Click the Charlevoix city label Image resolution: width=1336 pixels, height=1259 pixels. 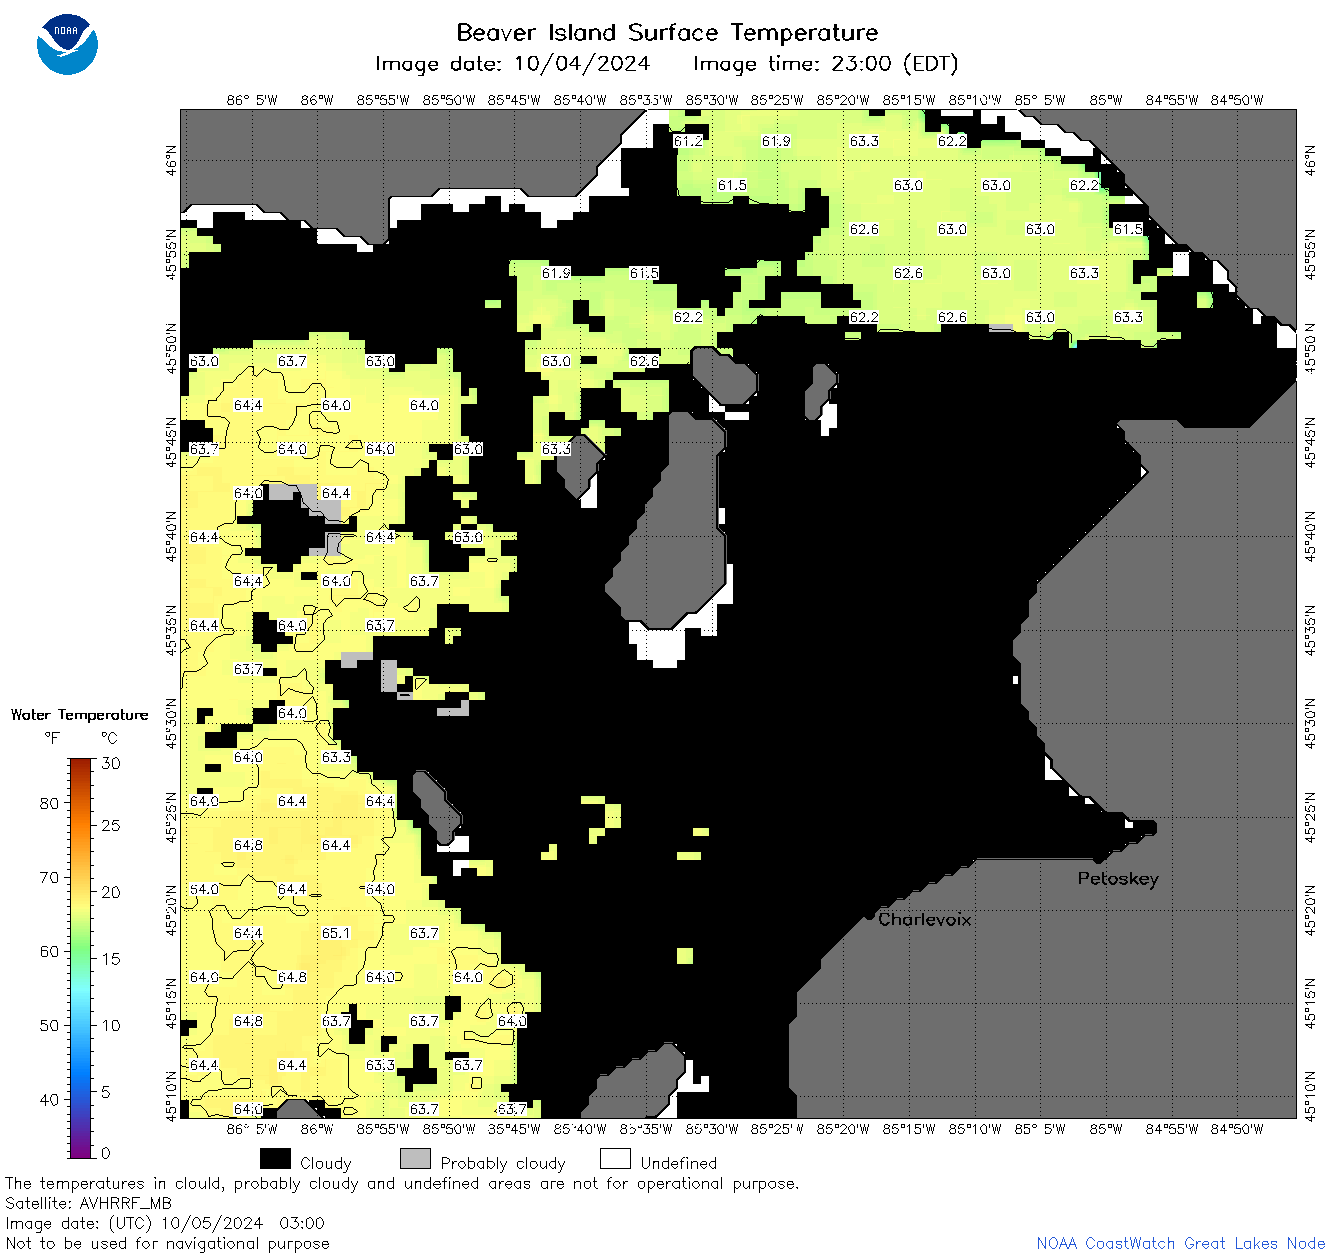[924, 919]
